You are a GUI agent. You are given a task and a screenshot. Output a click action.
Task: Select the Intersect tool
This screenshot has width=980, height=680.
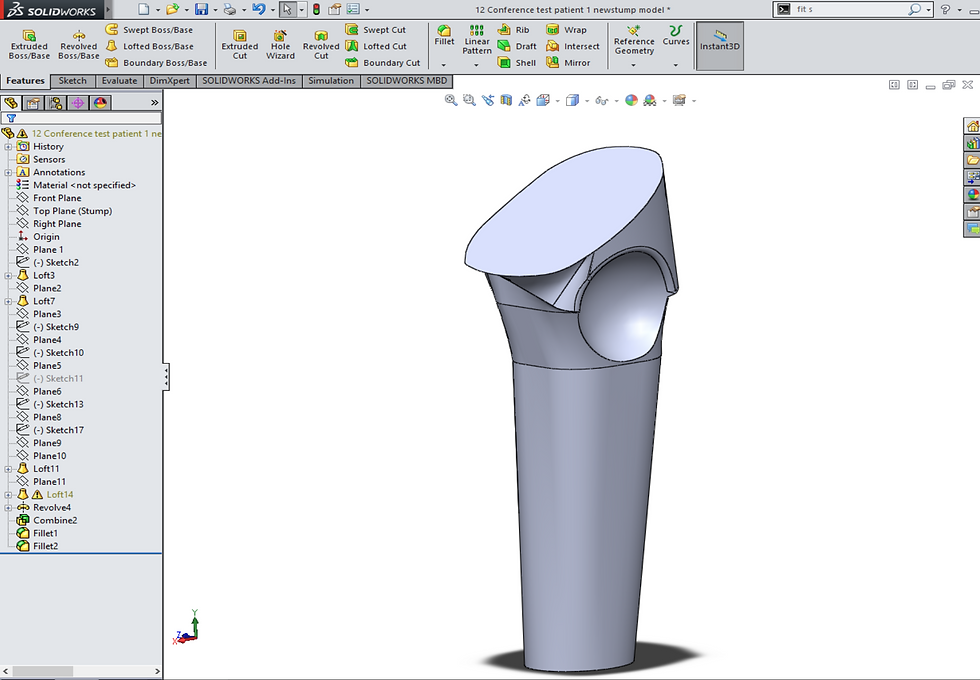572,46
